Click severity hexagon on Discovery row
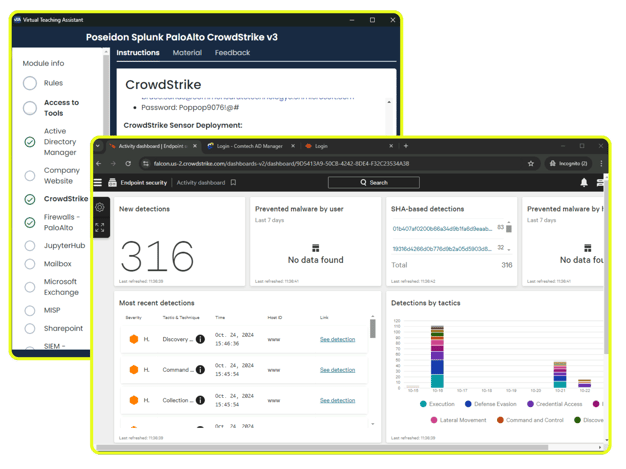 point(134,339)
